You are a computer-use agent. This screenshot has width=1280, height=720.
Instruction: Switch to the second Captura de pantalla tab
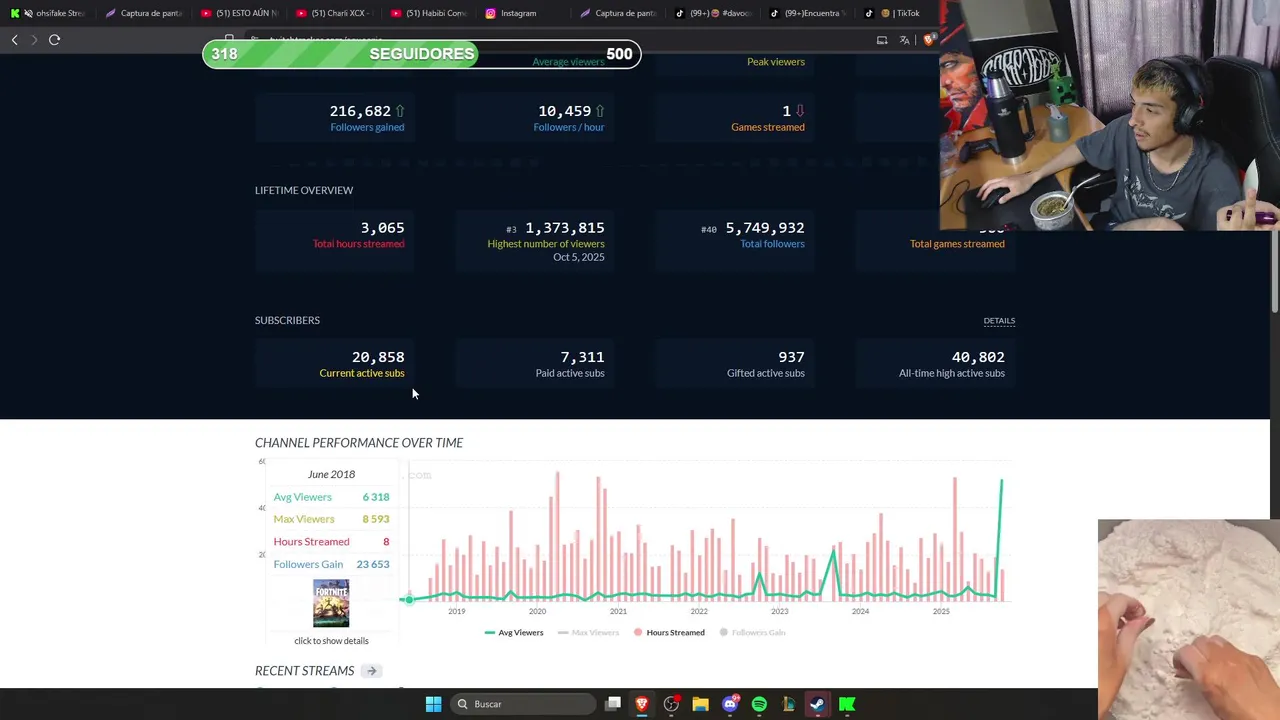pos(618,13)
